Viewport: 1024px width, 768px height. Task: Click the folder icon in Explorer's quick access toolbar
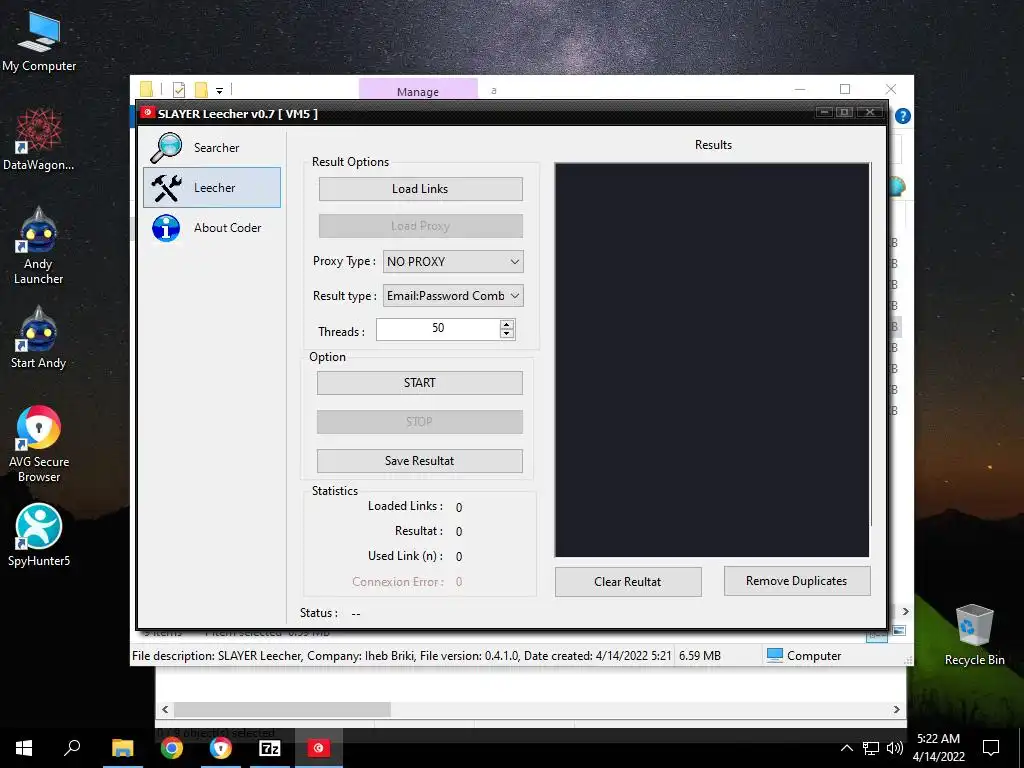(x=146, y=89)
